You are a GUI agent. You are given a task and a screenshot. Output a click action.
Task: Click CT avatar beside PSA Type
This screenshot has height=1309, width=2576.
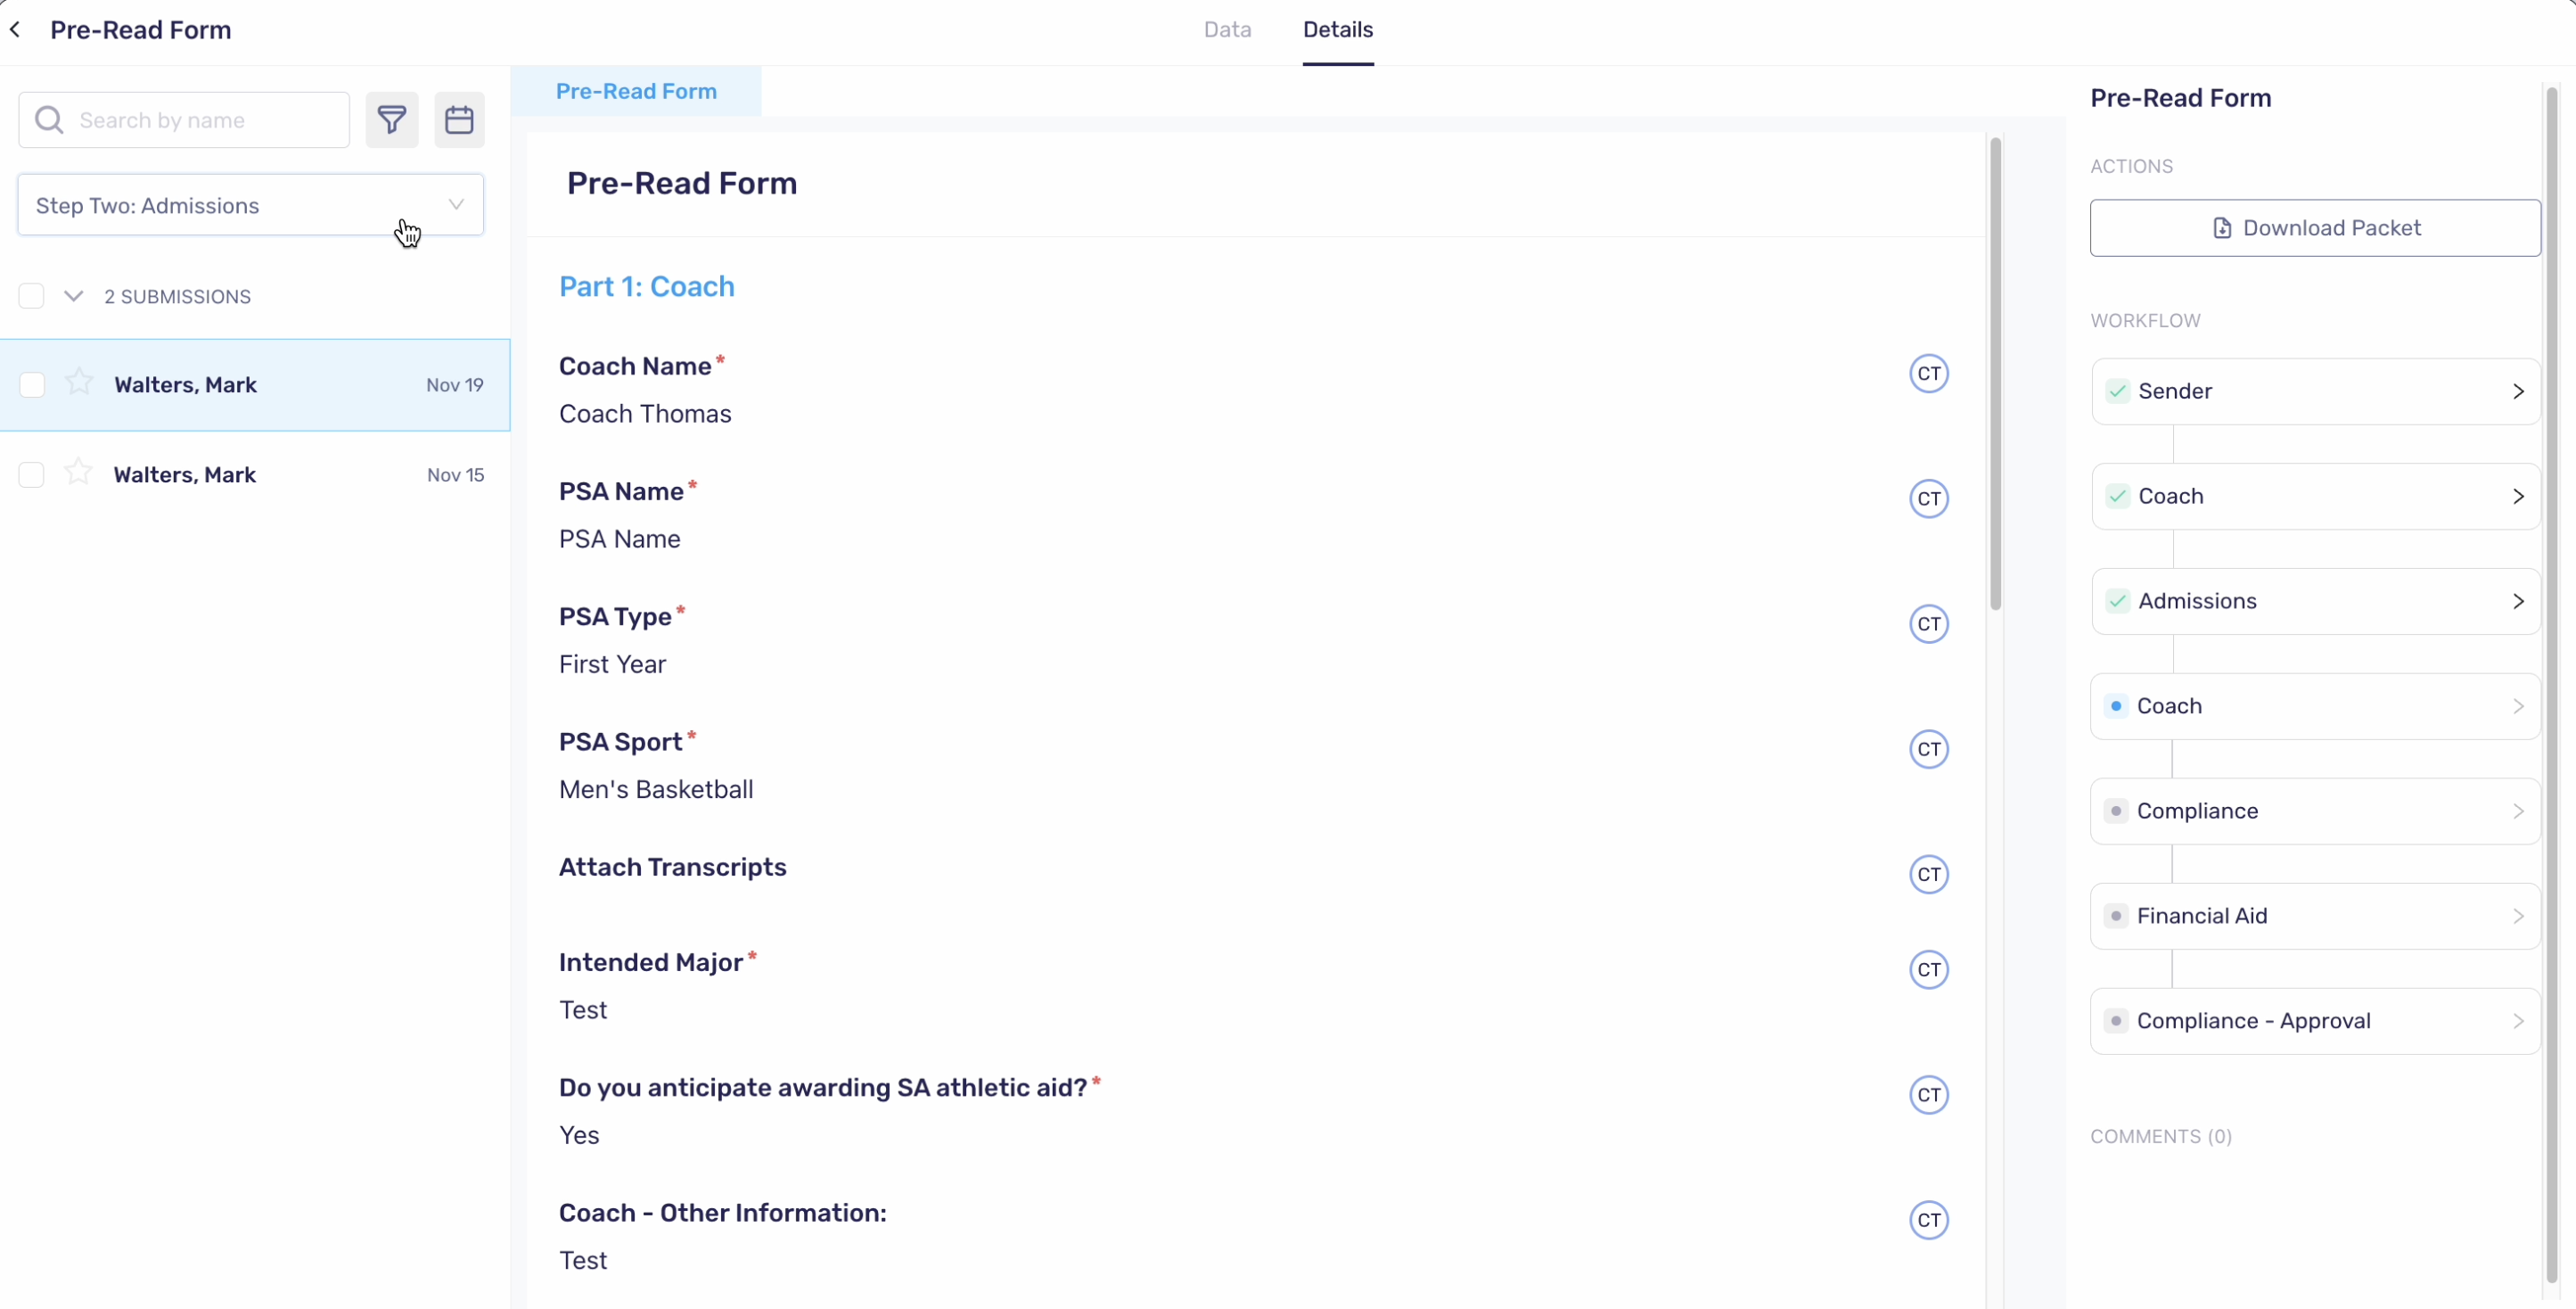(x=1929, y=624)
